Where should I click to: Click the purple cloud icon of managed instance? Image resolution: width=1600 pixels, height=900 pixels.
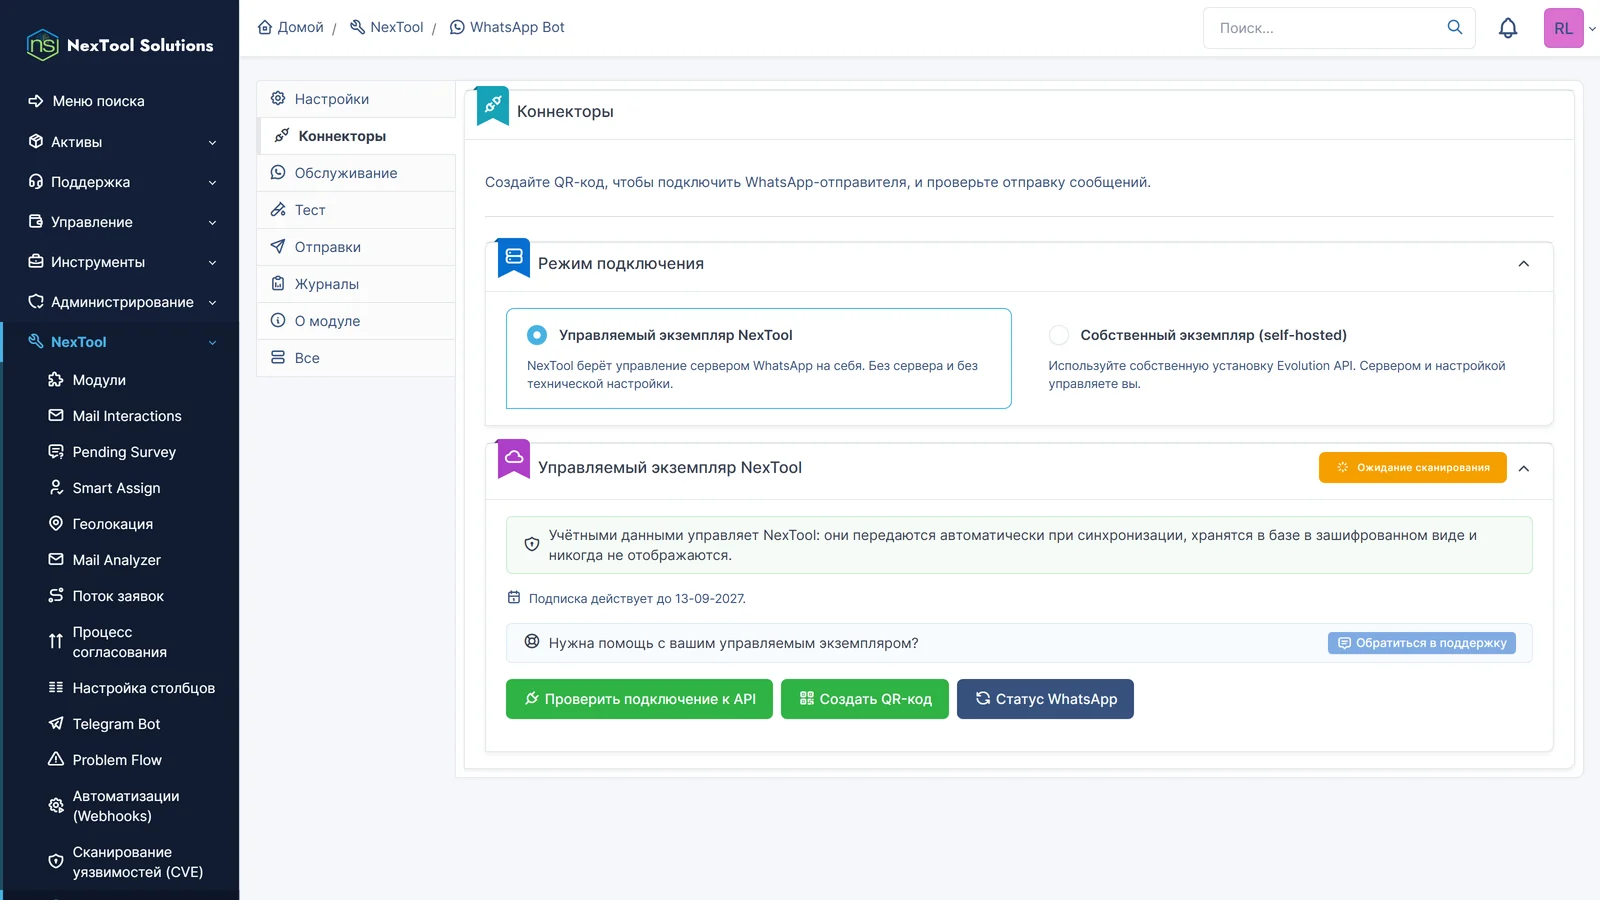tap(514, 458)
